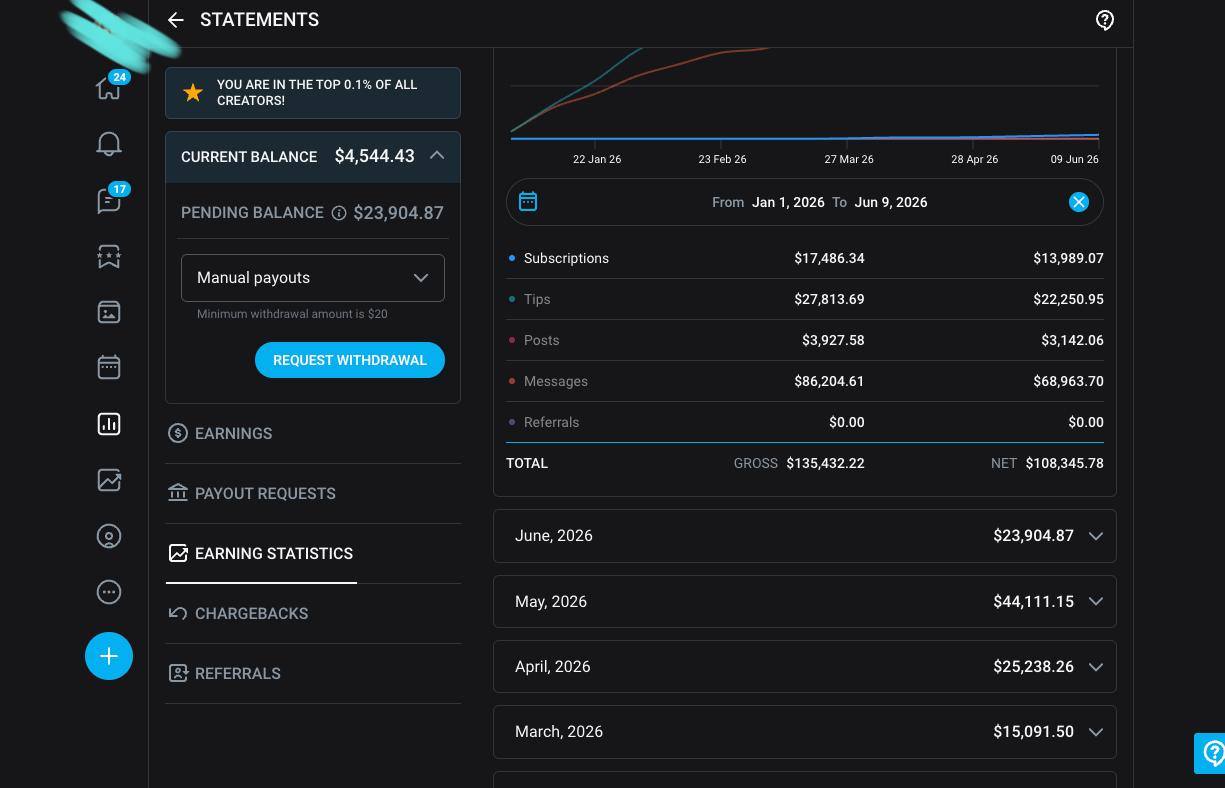Click the help question mark icon
The image size is (1225, 788).
[1105, 20]
